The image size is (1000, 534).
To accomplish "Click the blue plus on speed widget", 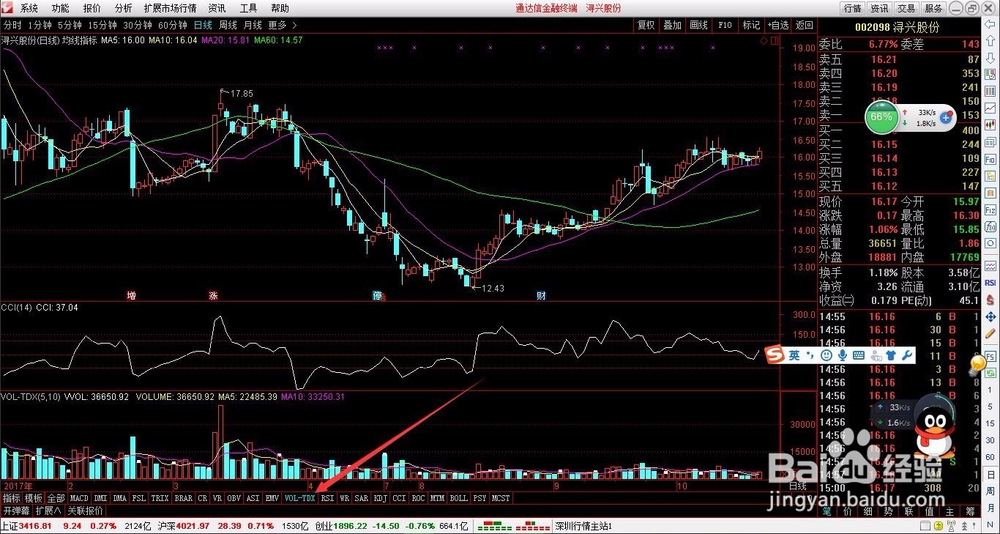I will [946, 117].
